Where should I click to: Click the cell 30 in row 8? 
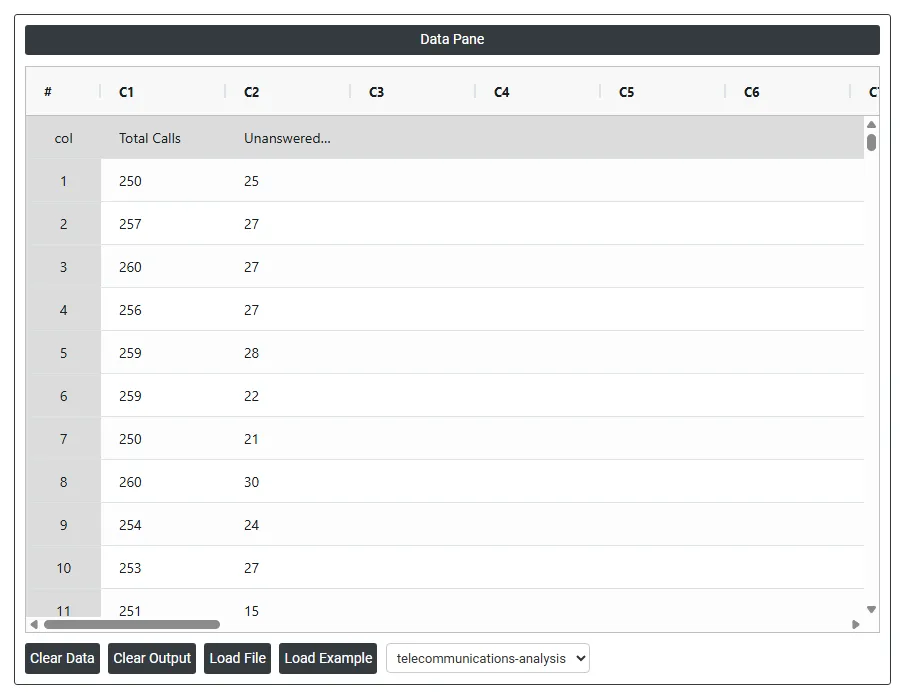click(x=288, y=482)
